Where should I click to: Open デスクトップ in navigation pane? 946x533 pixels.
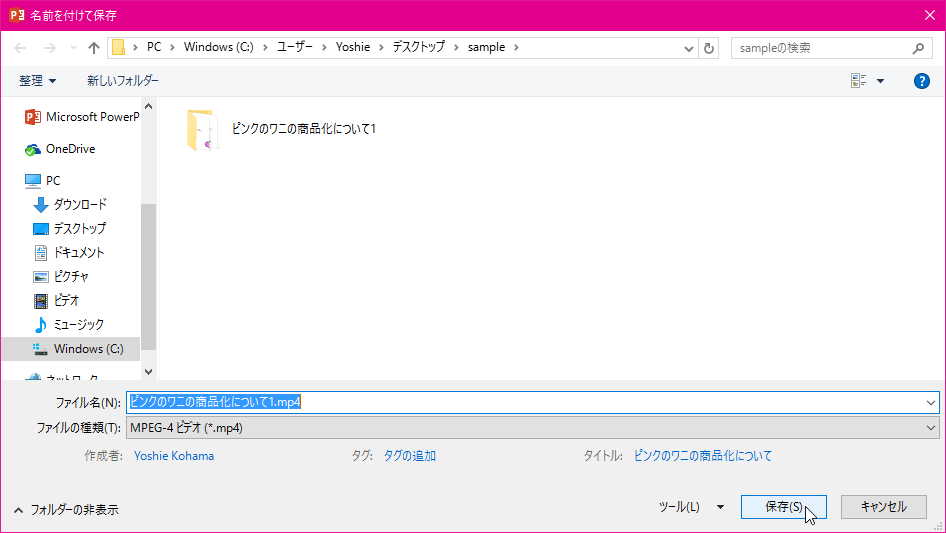(x=69, y=229)
